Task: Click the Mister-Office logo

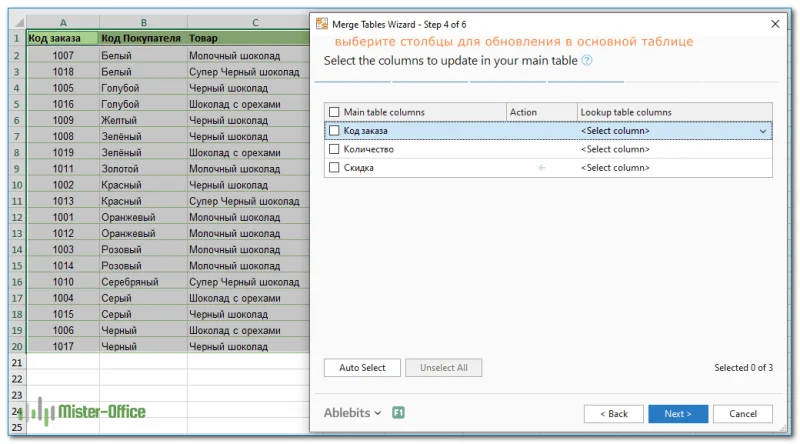Action: coord(87,411)
